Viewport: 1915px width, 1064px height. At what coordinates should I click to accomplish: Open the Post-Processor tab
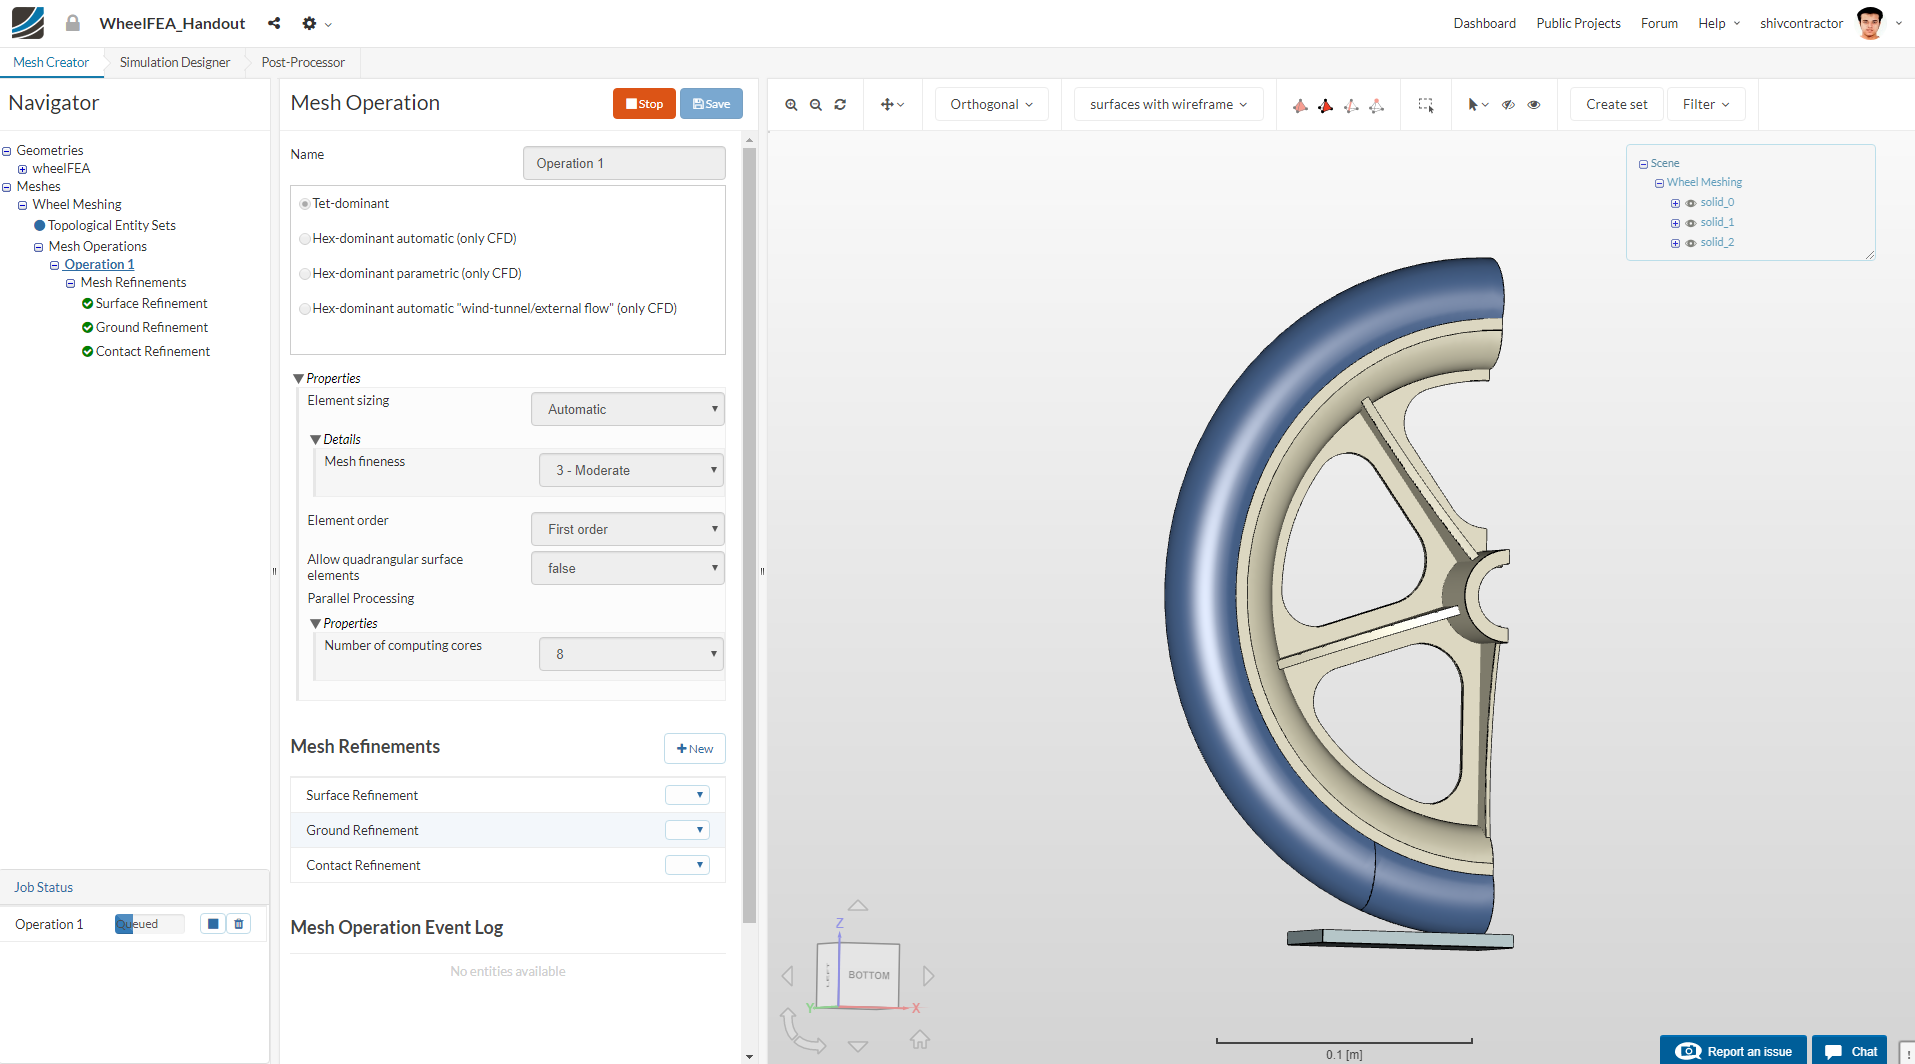pos(303,63)
